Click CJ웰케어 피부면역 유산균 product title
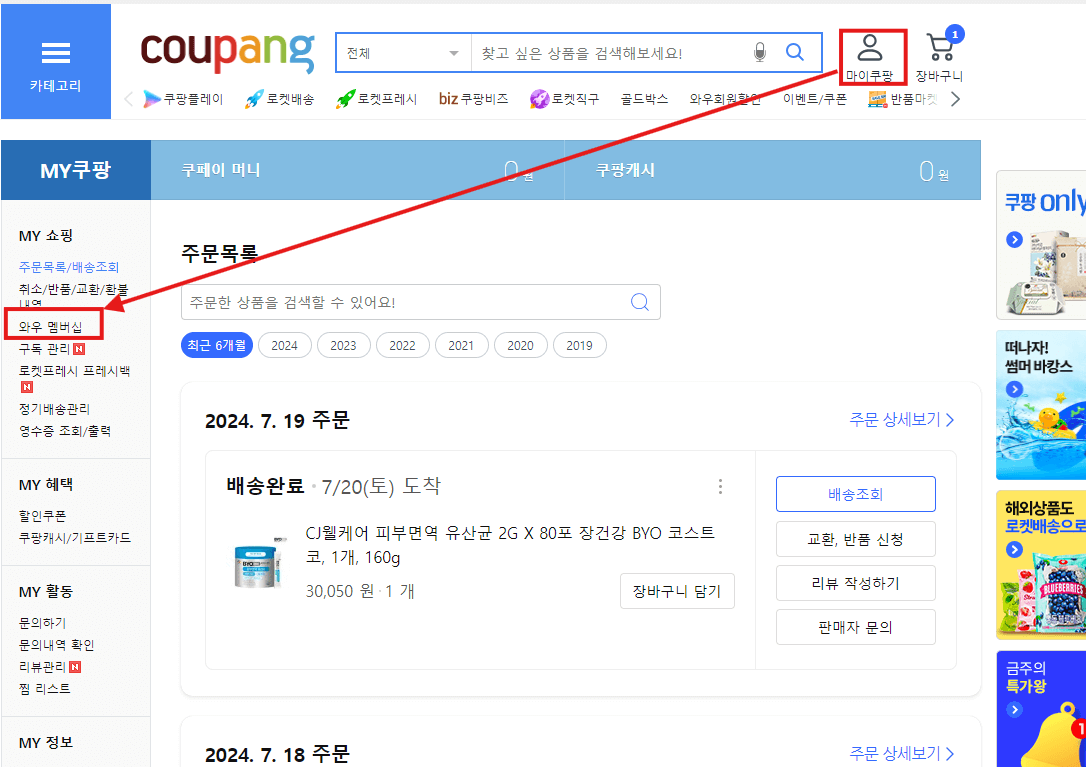This screenshot has width=1086, height=767. (510, 545)
